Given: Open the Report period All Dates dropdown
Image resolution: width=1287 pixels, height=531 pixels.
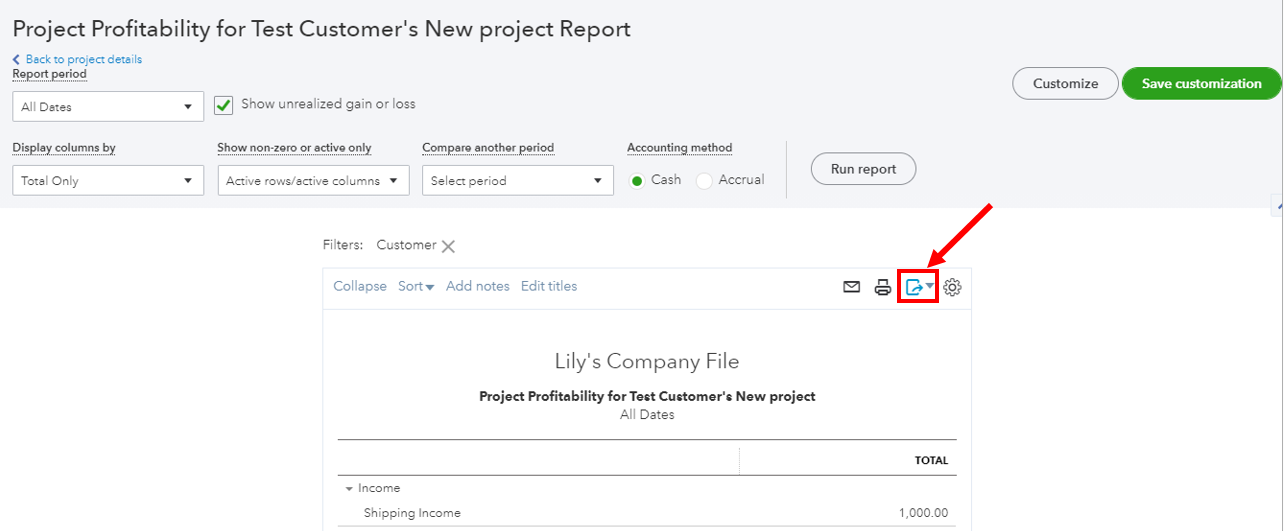Looking at the screenshot, I should (x=108, y=107).
